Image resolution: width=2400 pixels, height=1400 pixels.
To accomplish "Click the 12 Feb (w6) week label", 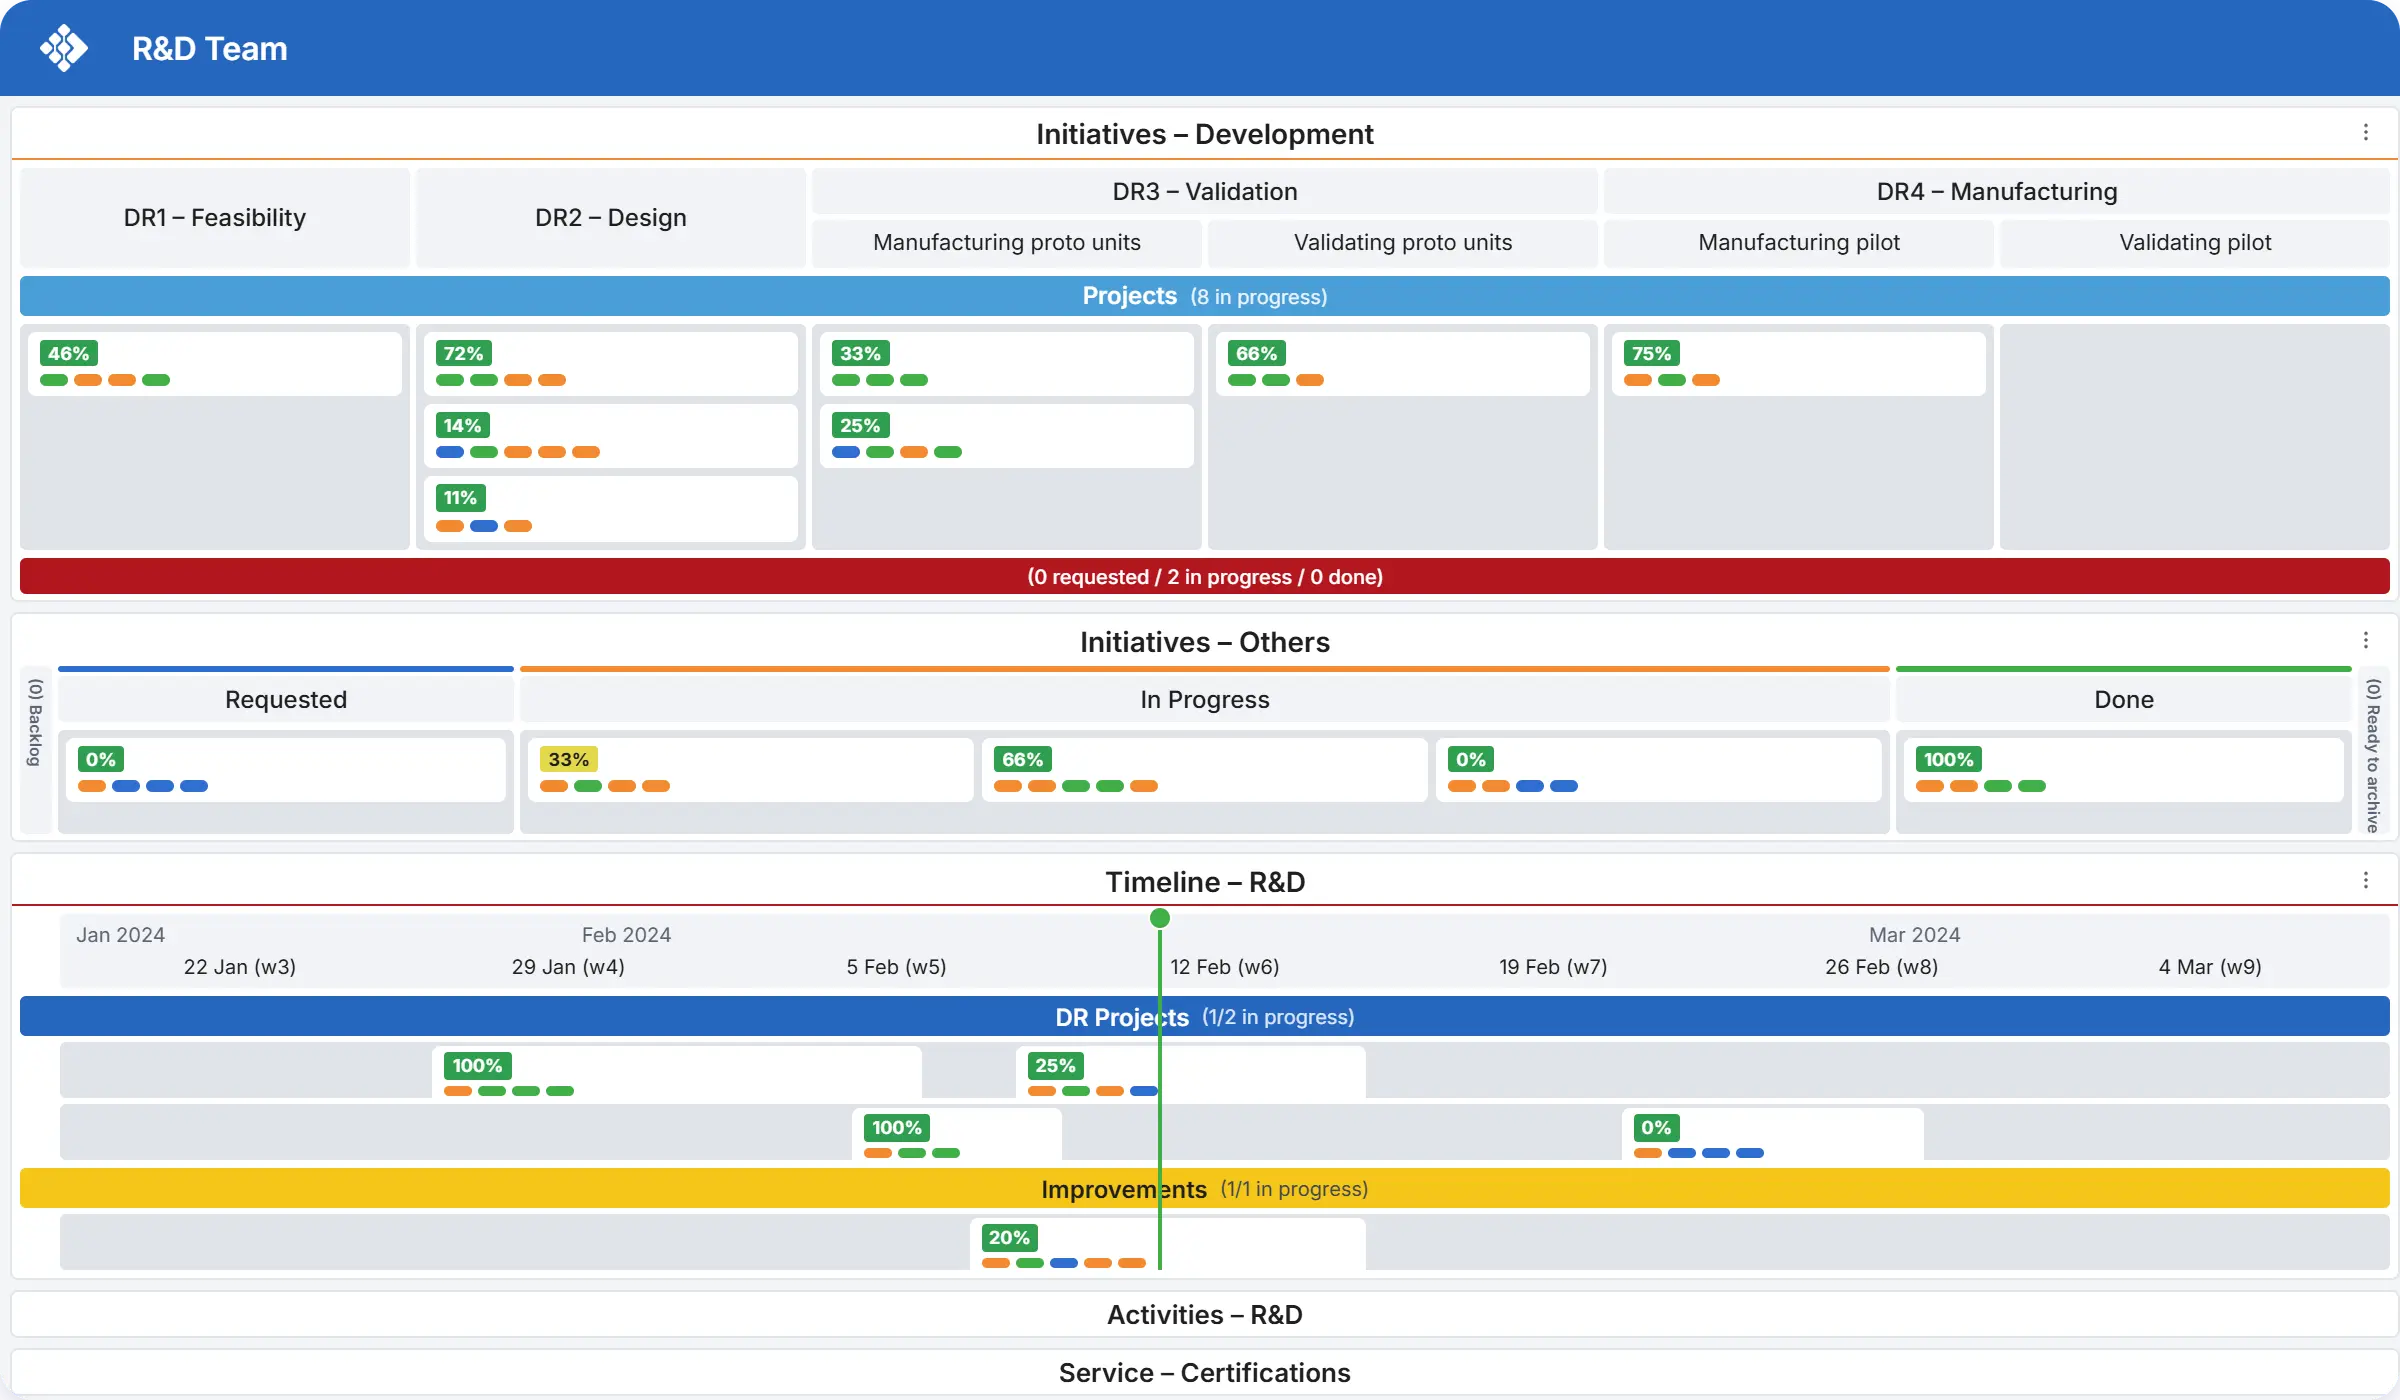I will (1225, 967).
